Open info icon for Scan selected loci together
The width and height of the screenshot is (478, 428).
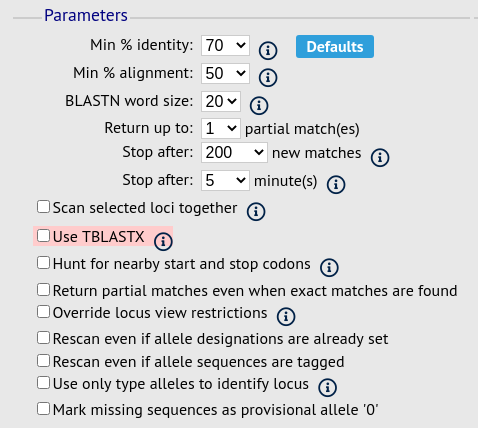point(256,211)
